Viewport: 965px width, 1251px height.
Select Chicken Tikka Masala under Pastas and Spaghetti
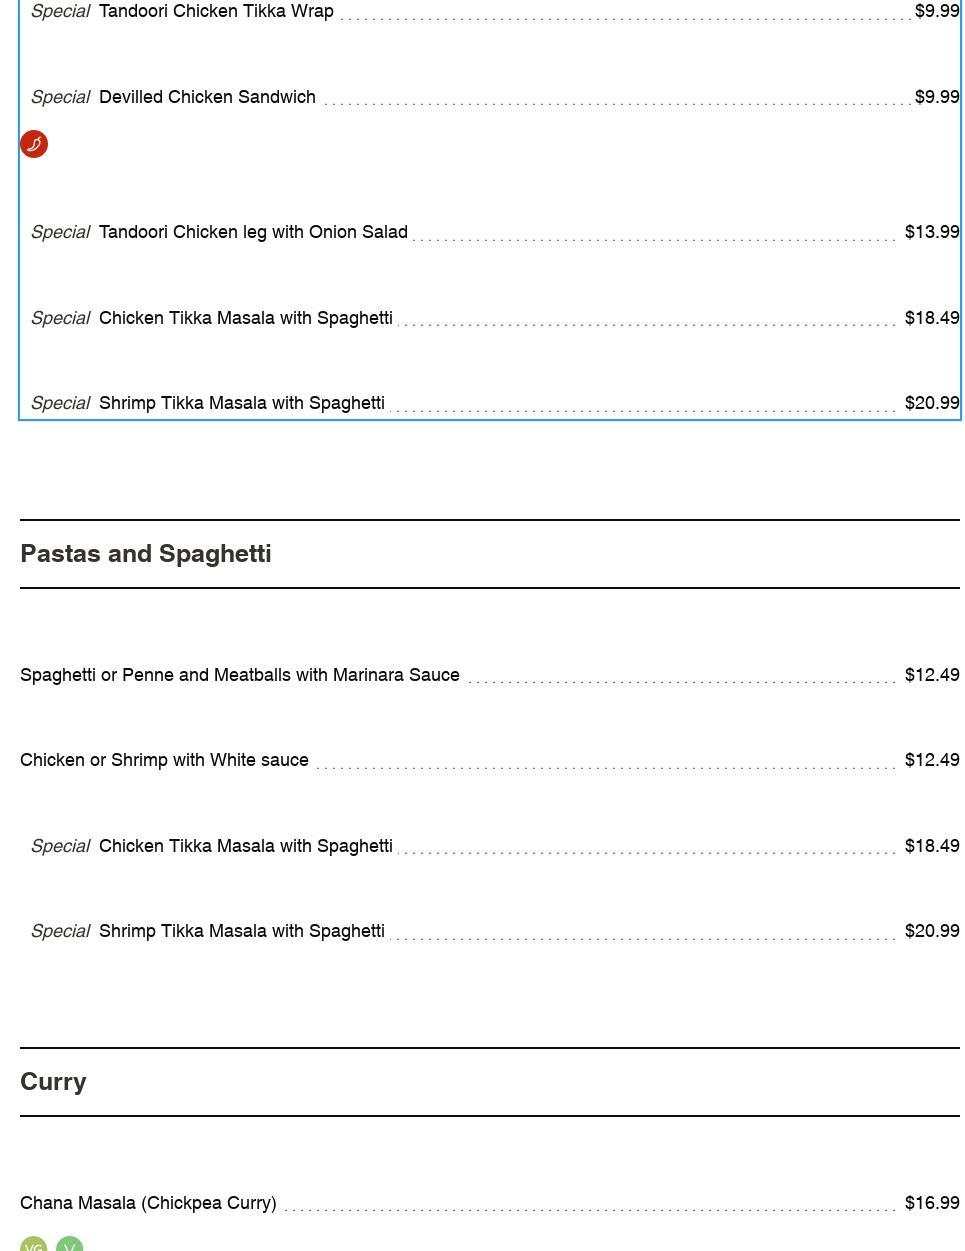point(245,846)
